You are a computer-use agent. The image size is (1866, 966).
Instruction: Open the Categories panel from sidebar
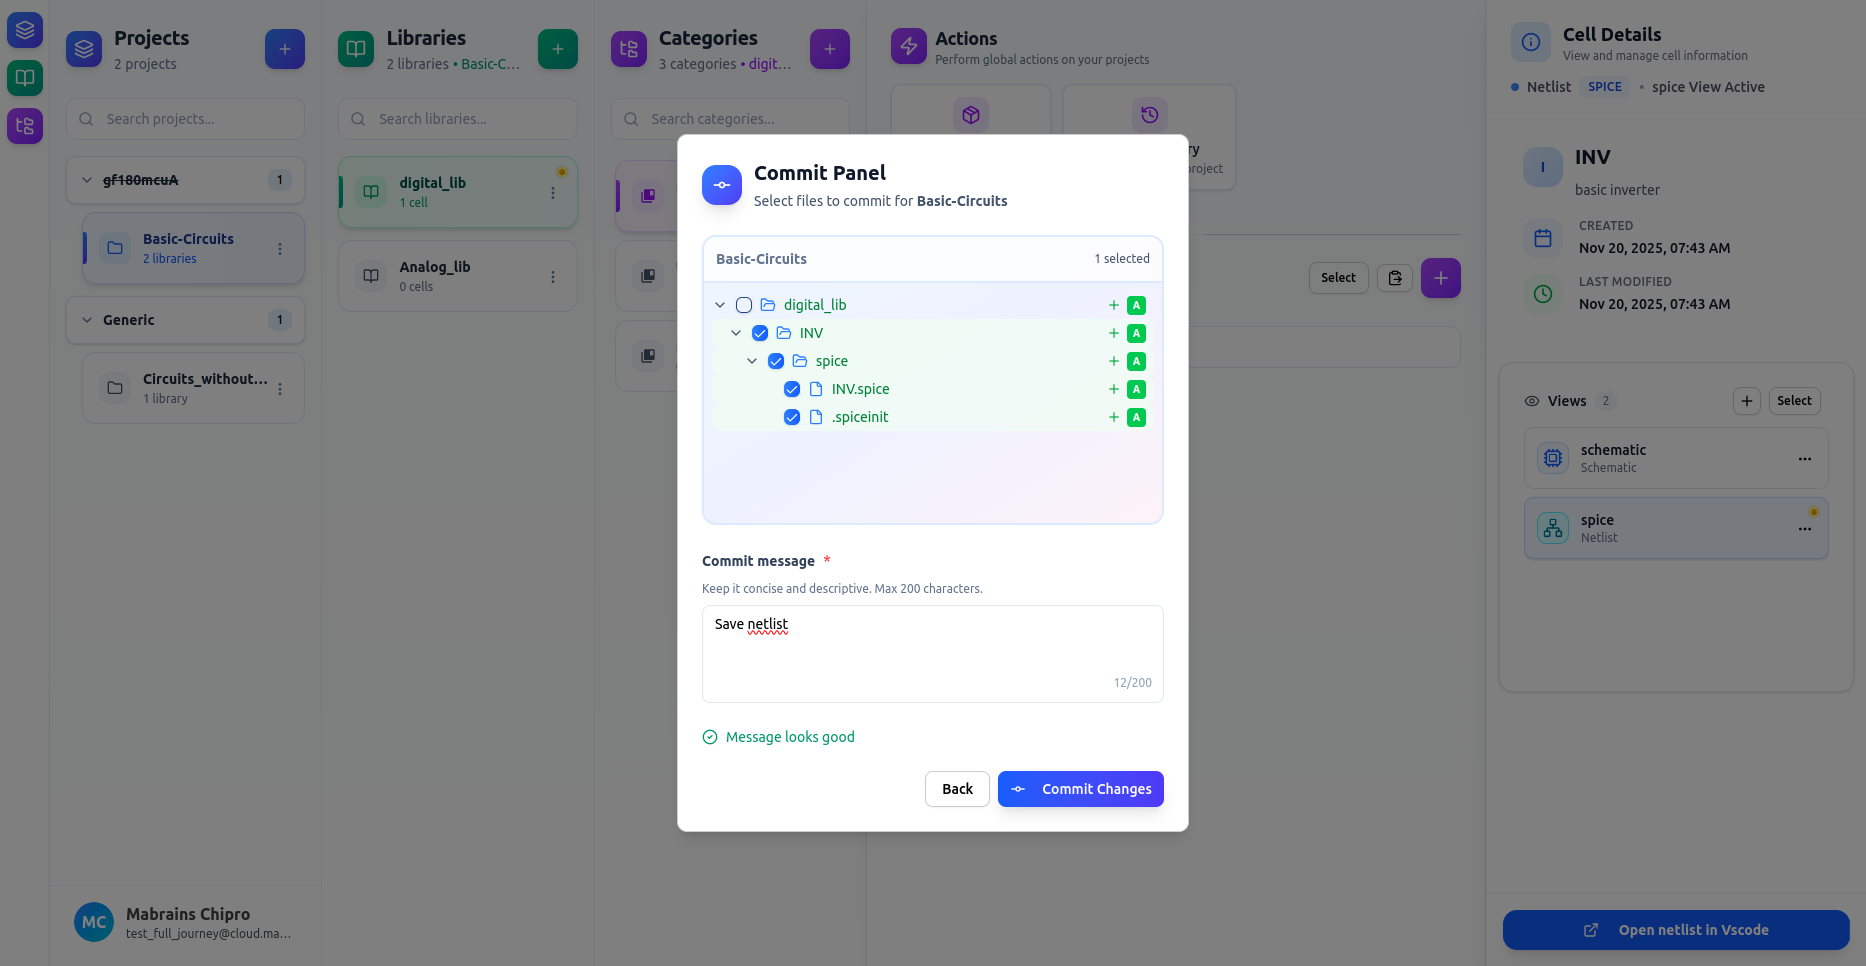point(24,126)
